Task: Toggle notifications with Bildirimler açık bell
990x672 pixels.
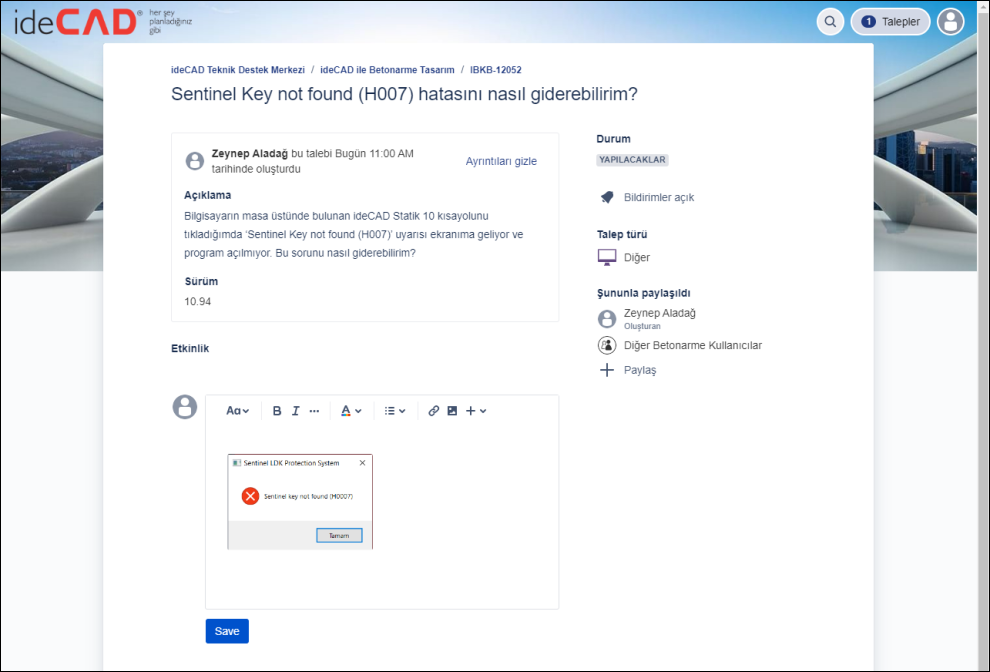Action: point(645,197)
